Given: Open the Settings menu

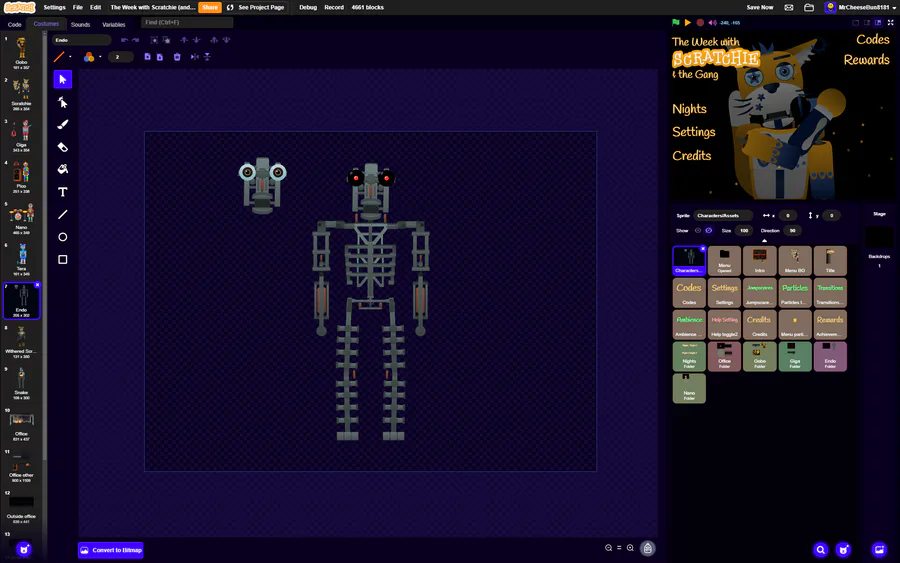Looking at the screenshot, I should (55, 7).
